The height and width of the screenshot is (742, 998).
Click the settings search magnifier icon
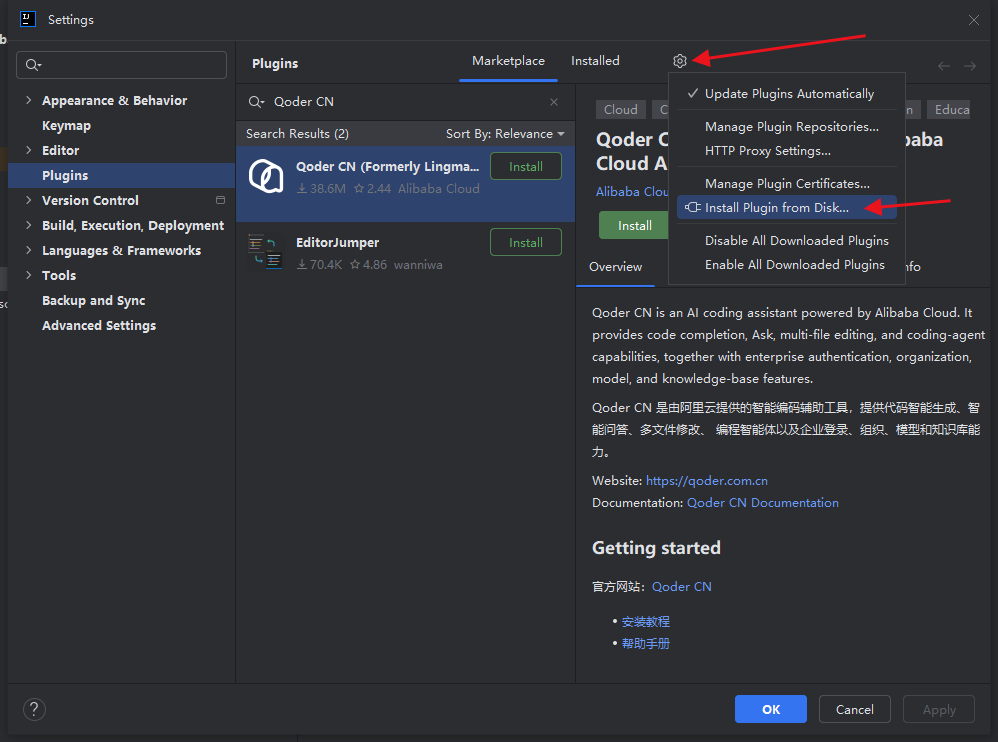[32, 65]
